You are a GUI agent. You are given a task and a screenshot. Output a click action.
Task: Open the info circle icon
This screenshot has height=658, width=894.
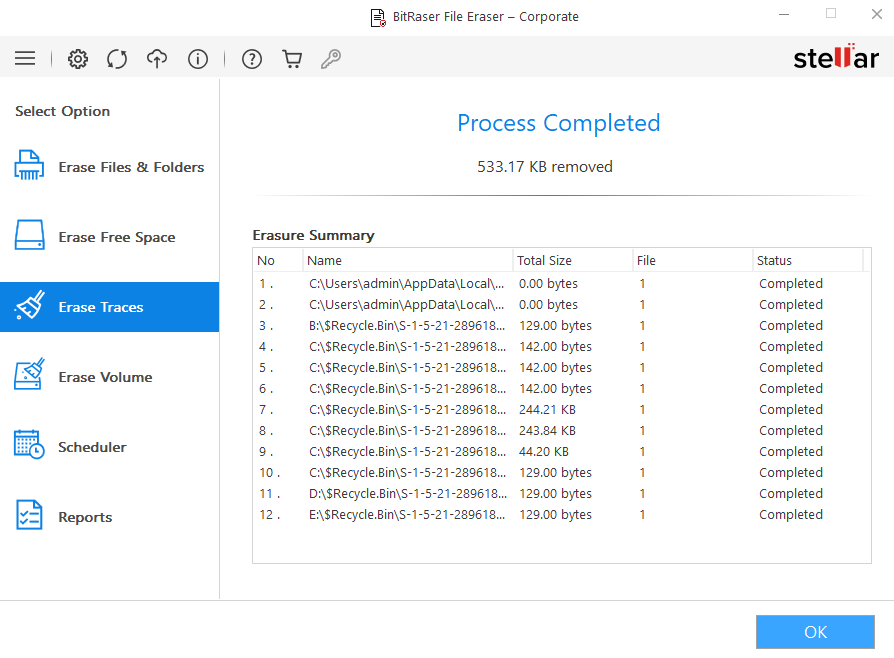click(198, 59)
